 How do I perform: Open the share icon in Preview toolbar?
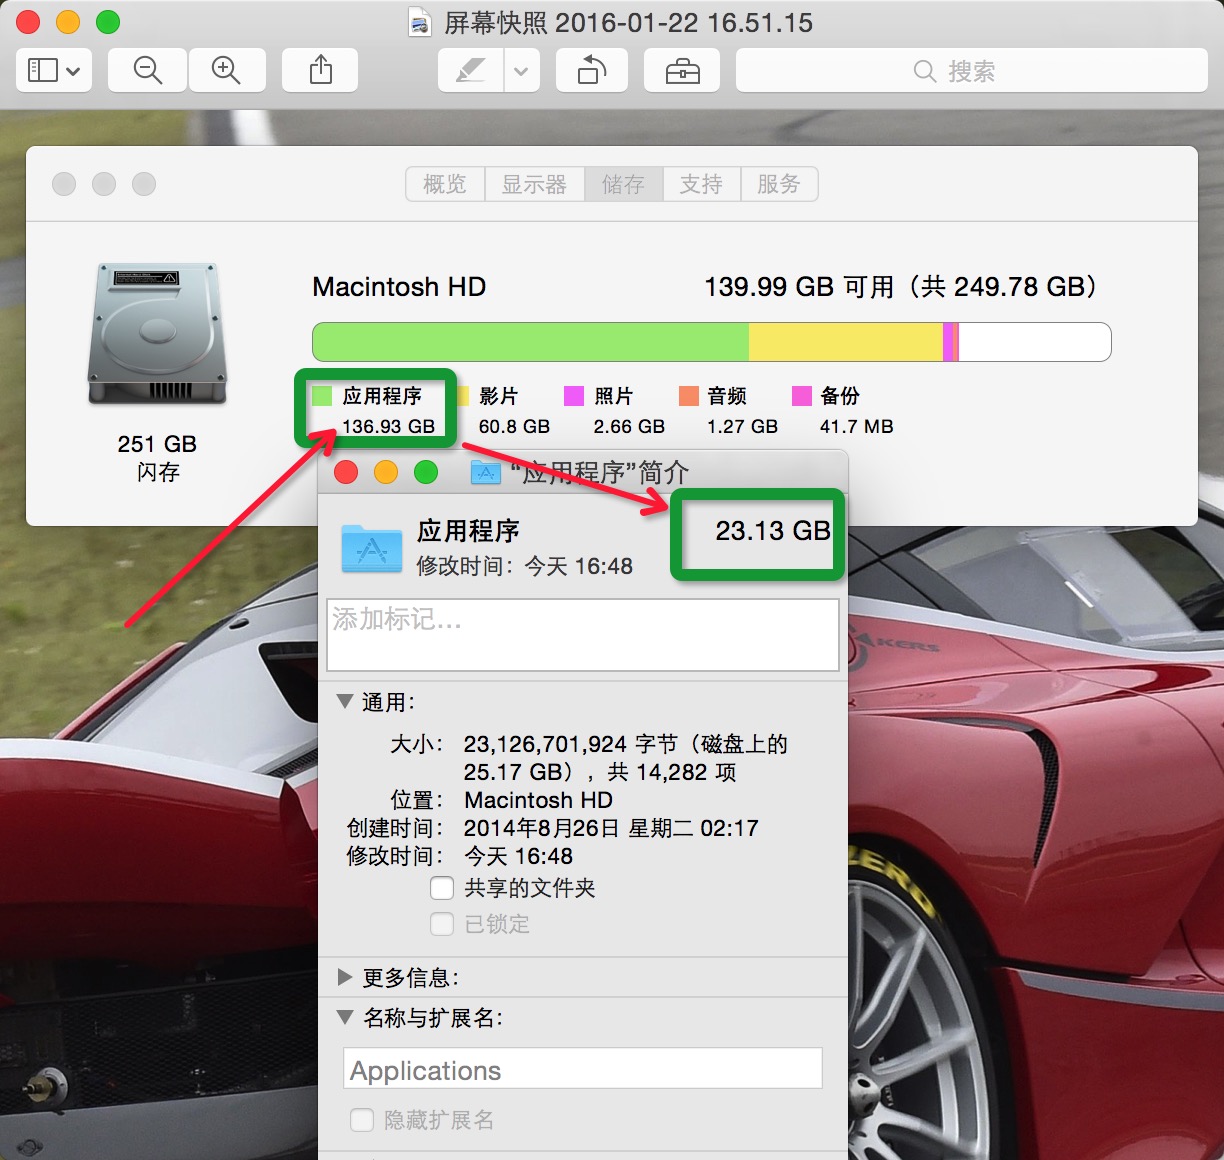321,71
